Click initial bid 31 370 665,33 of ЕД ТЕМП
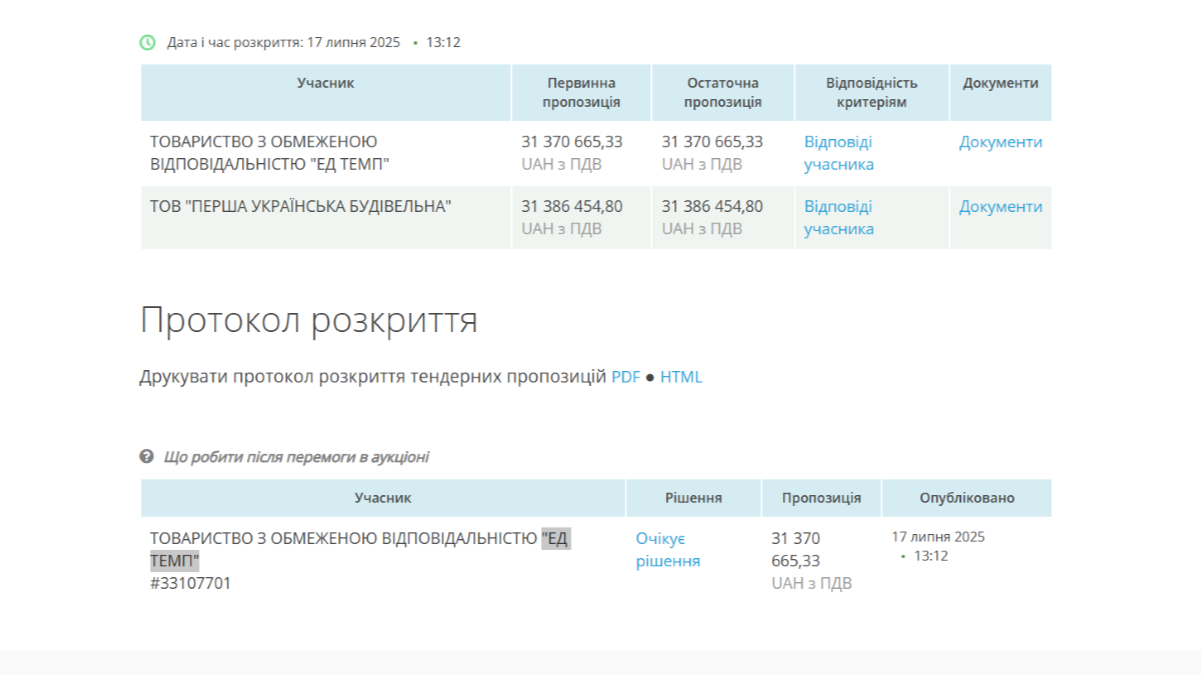Image resolution: width=1201 pixels, height=675 pixels. [572, 142]
